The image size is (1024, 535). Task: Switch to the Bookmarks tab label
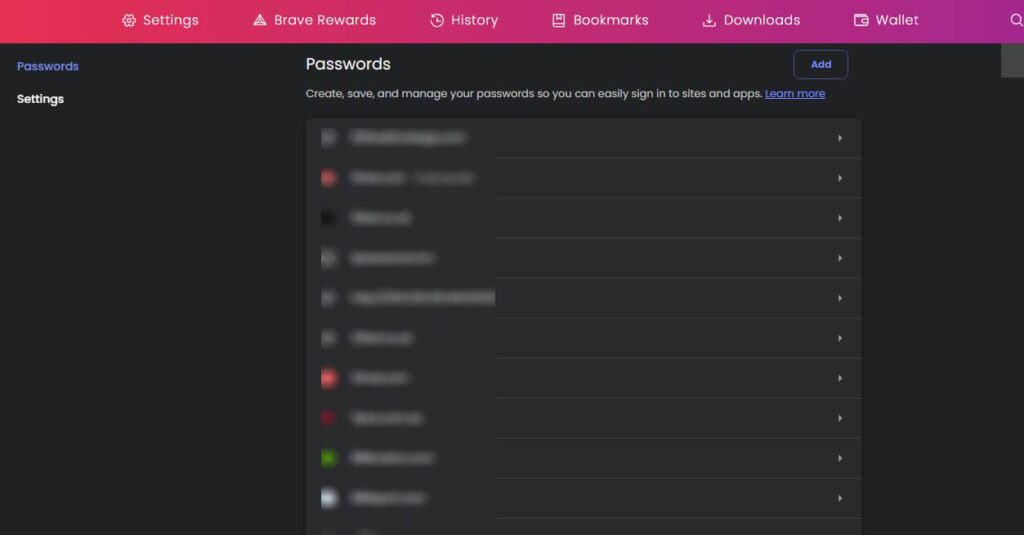coord(611,20)
